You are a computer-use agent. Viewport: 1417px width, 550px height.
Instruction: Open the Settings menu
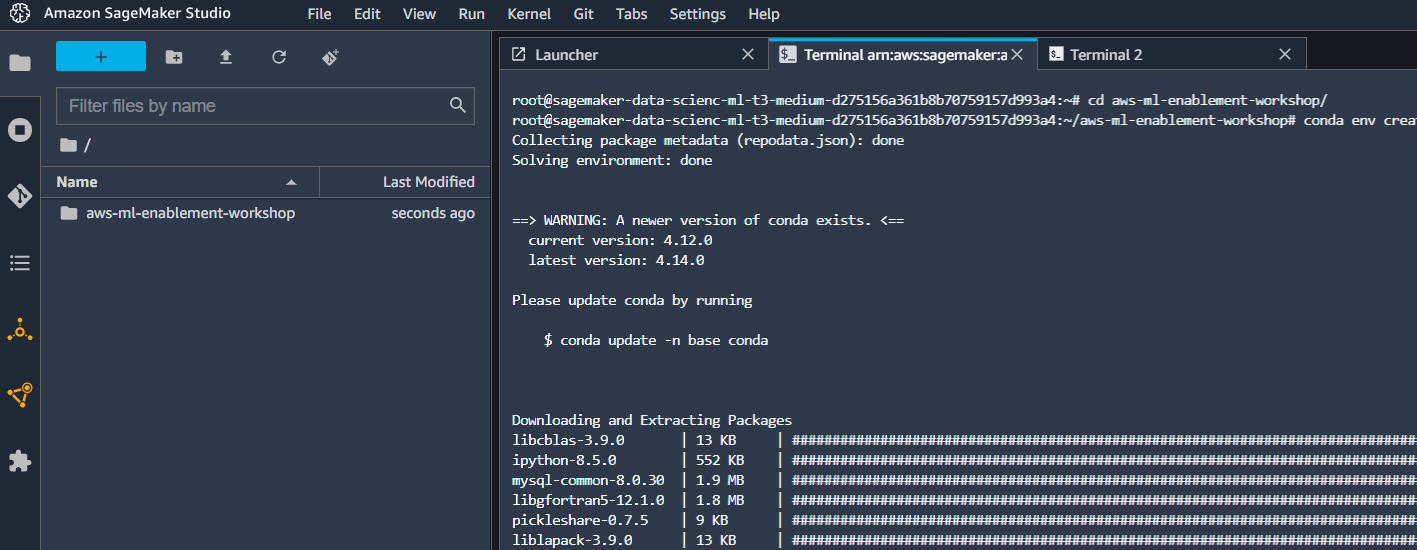698,14
